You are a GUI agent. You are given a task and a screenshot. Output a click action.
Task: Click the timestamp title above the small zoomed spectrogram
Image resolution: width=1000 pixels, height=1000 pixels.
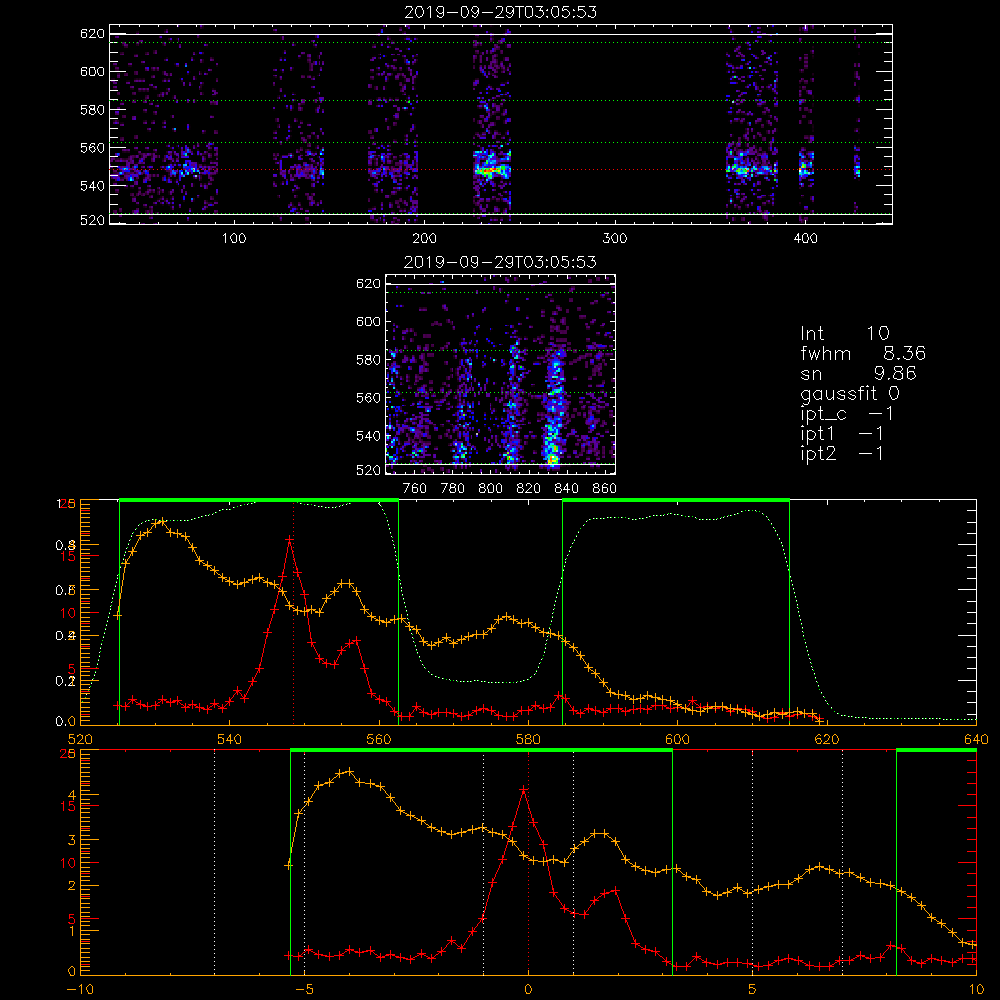pyautogui.click(x=501, y=262)
